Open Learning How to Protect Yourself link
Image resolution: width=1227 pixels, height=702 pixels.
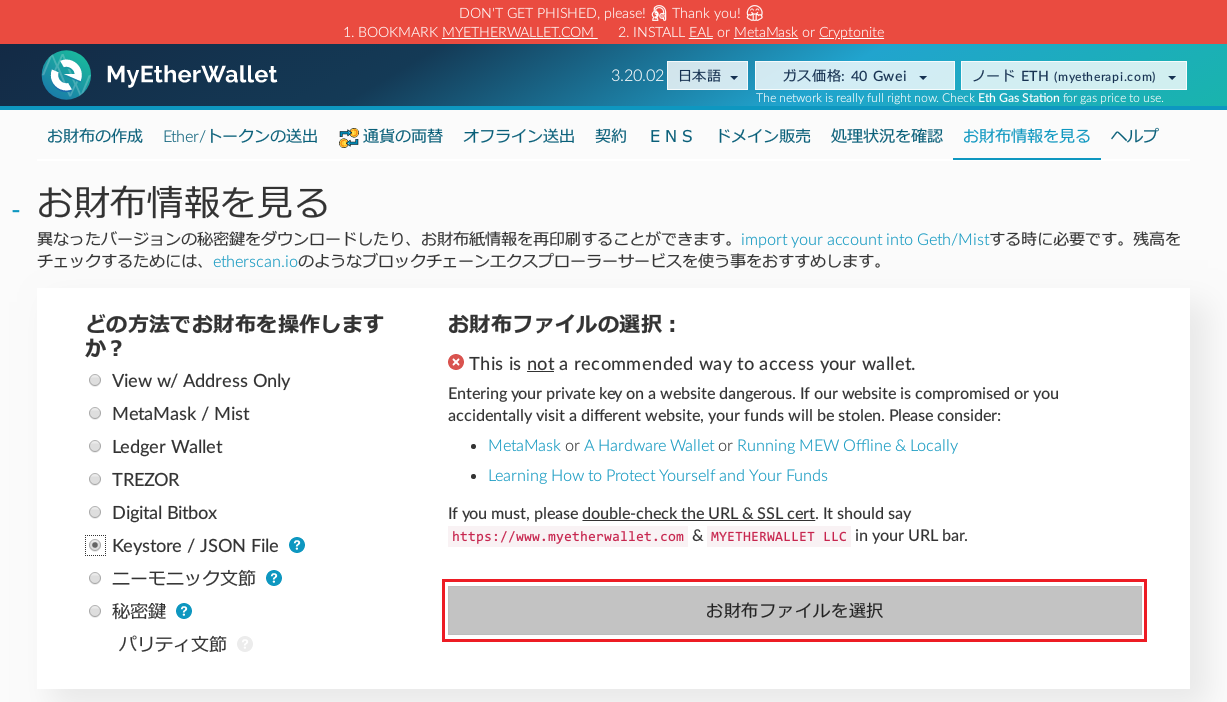[658, 475]
